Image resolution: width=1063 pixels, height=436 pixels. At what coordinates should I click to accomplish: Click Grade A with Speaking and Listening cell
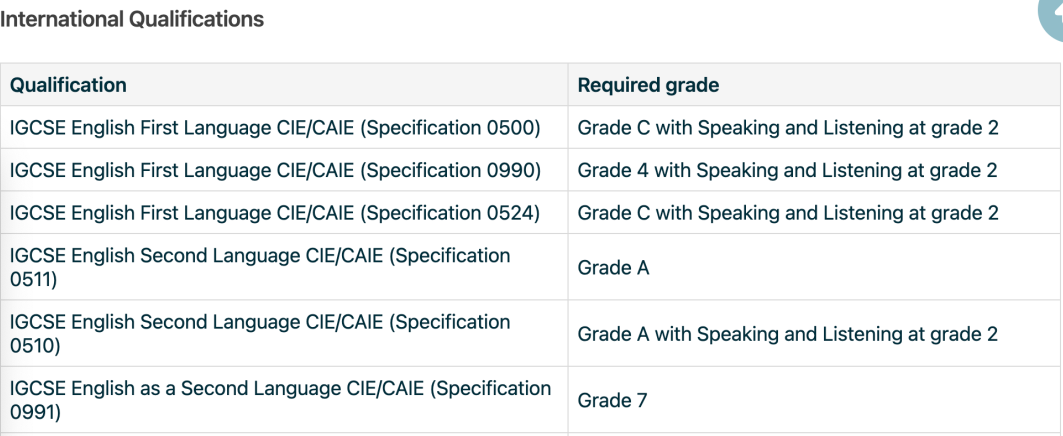click(x=814, y=334)
